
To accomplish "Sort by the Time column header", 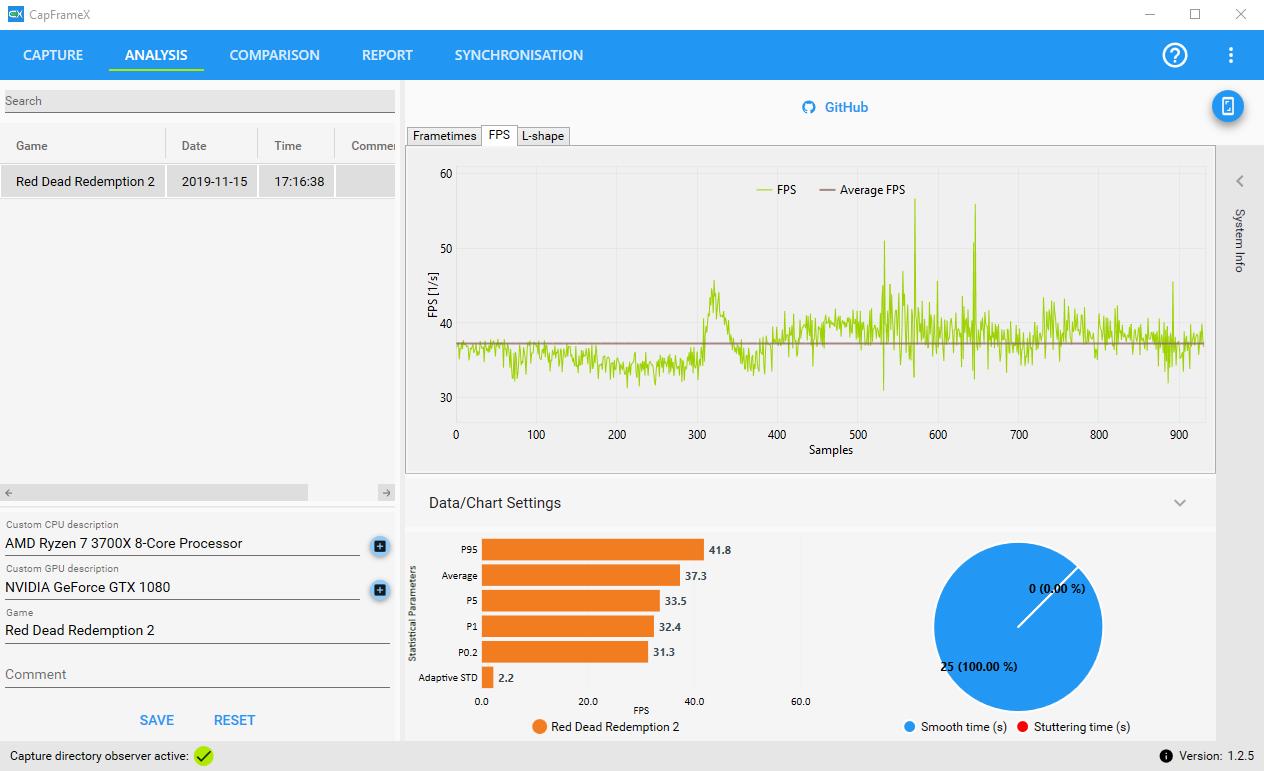I will click(x=296, y=146).
